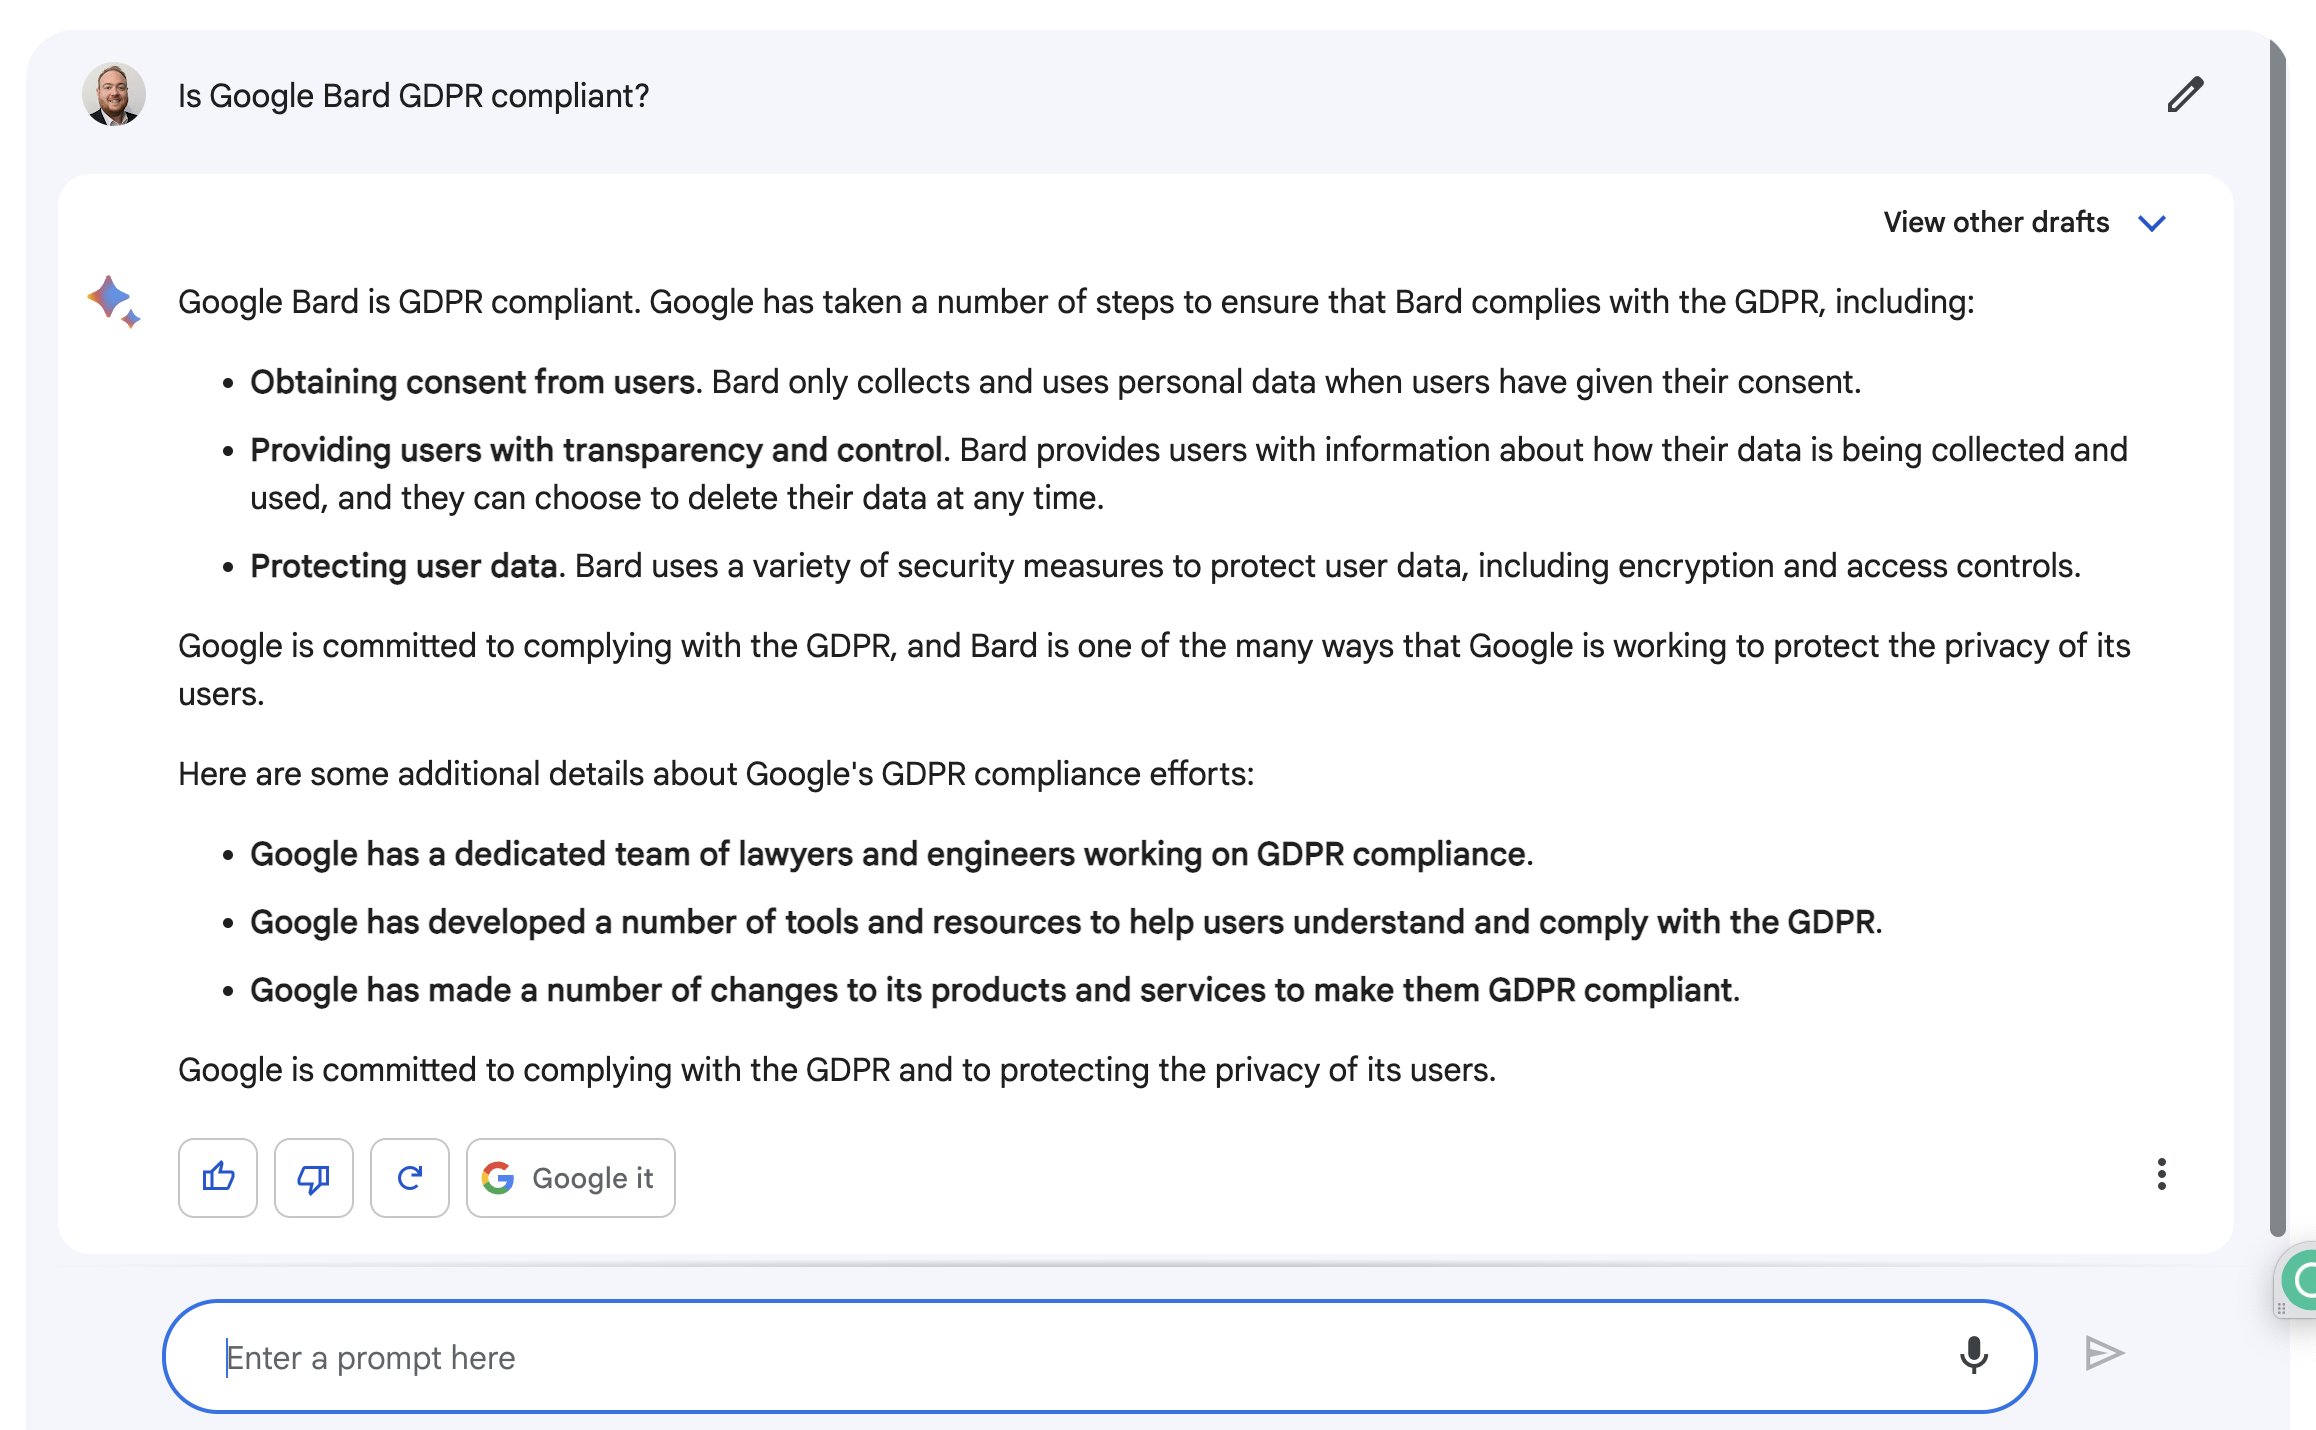Click the microphone voice input icon
The height and width of the screenshot is (1430, 2316).
(x=1973, y=1355)
